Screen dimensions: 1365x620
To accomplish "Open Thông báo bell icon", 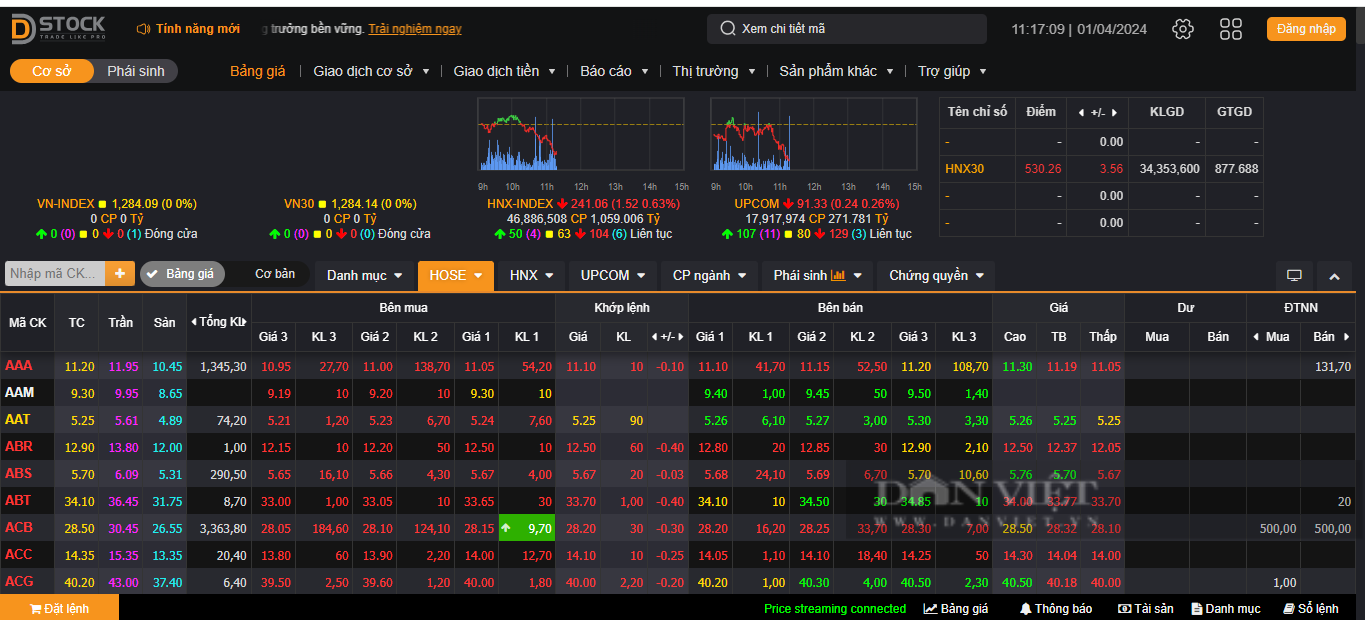I will (x=1025, y=608).
